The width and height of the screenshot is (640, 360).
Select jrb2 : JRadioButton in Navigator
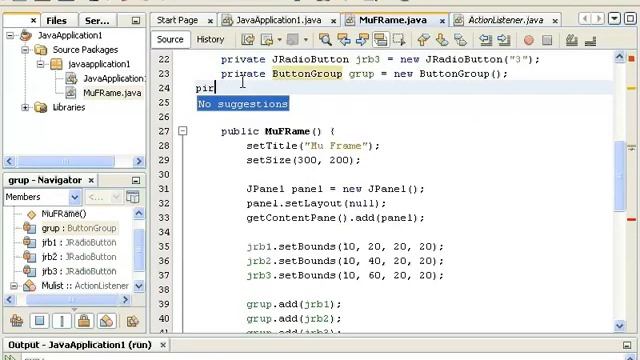(79, 257)
